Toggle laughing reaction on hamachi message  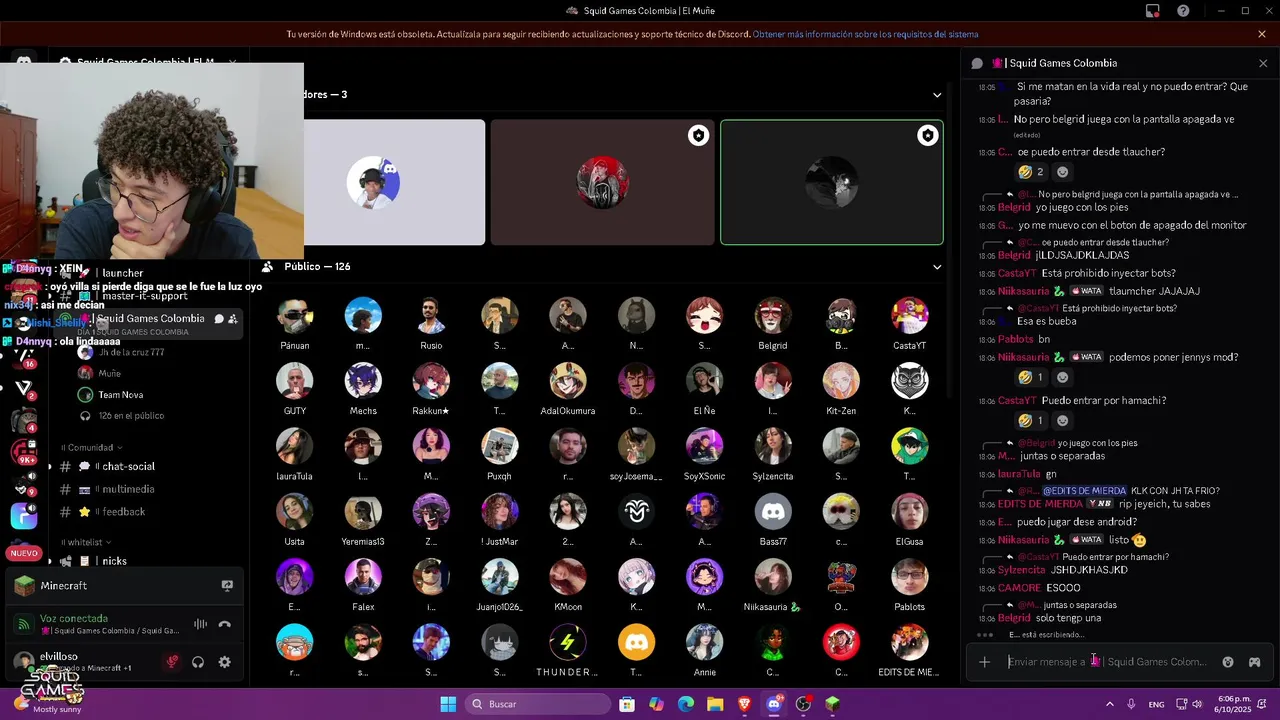[1031, 421]
